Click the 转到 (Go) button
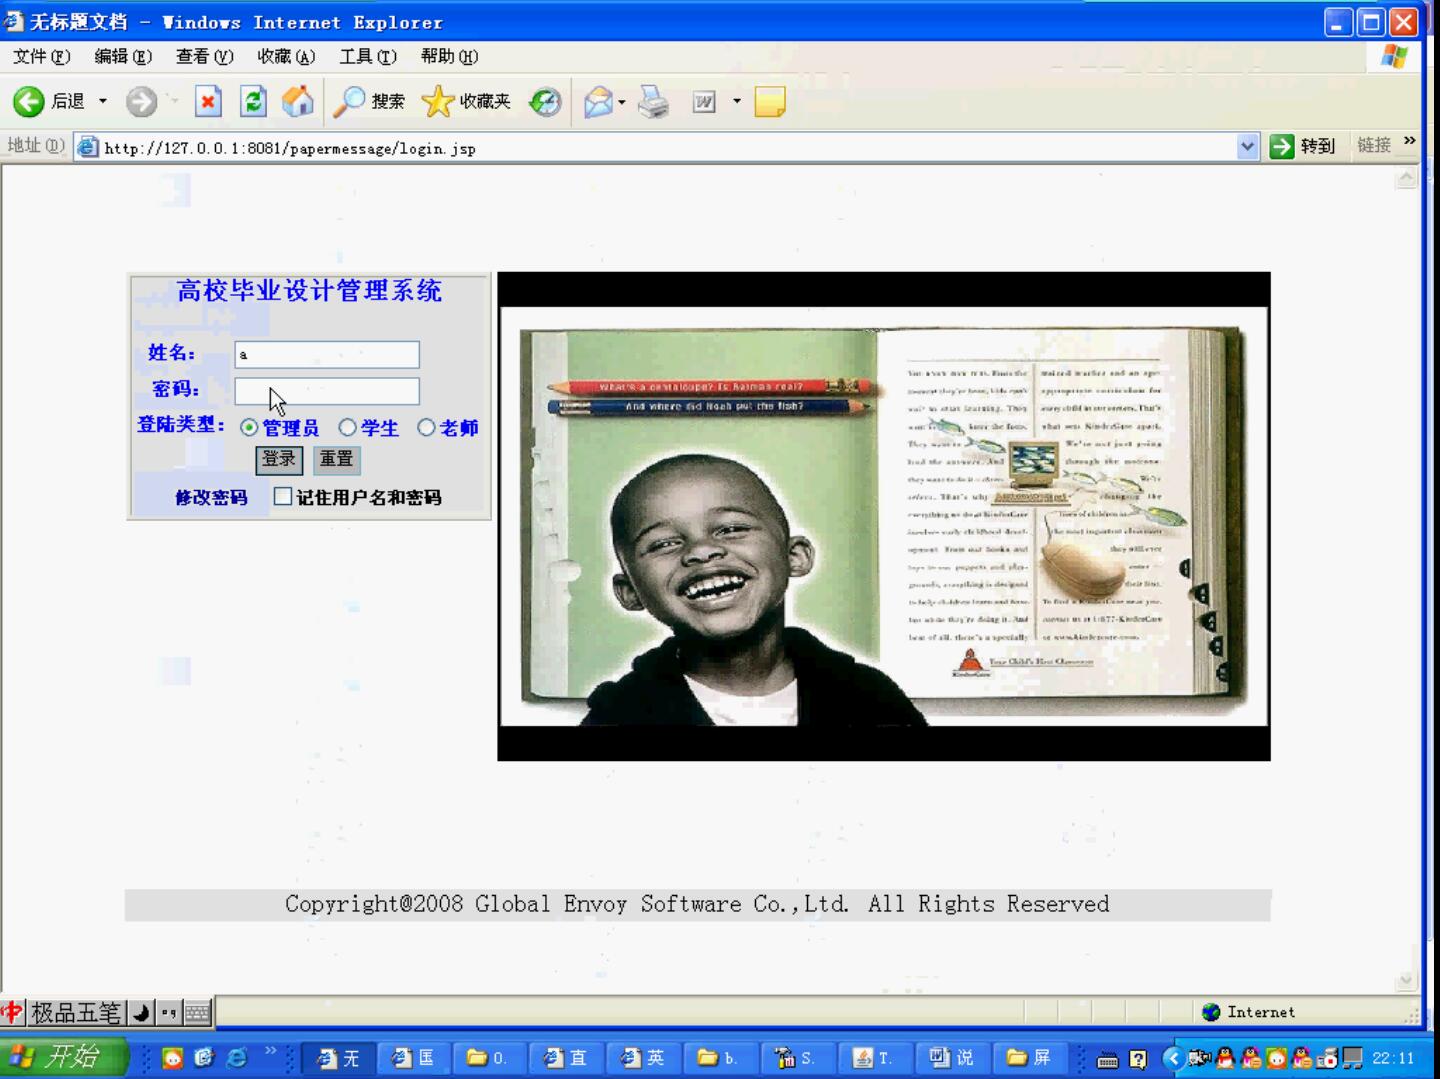This screenshot has height=1079, width=1440. pos(1303,147)
